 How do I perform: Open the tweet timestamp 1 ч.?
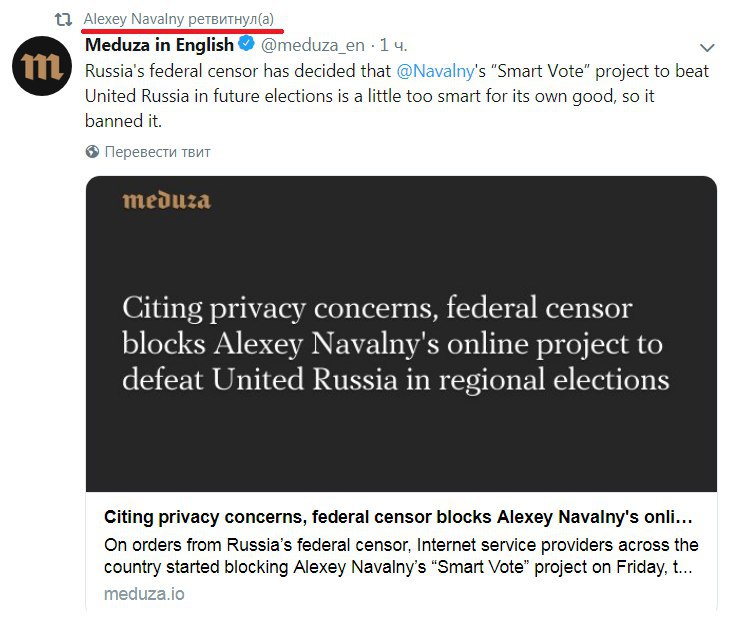click(x=393, y=45)
